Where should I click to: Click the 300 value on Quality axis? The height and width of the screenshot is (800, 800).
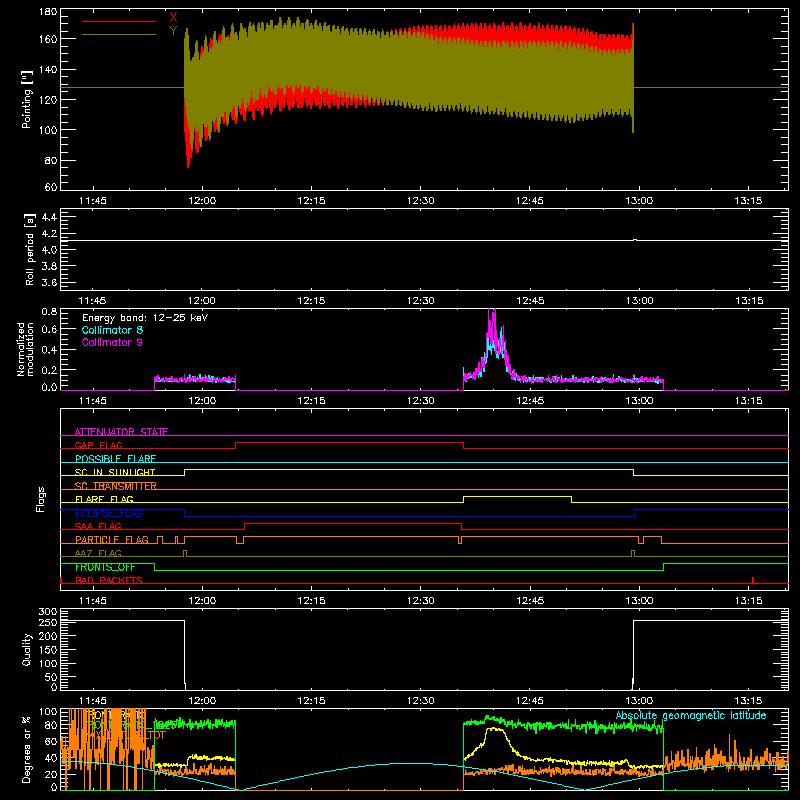click(48, 612)
